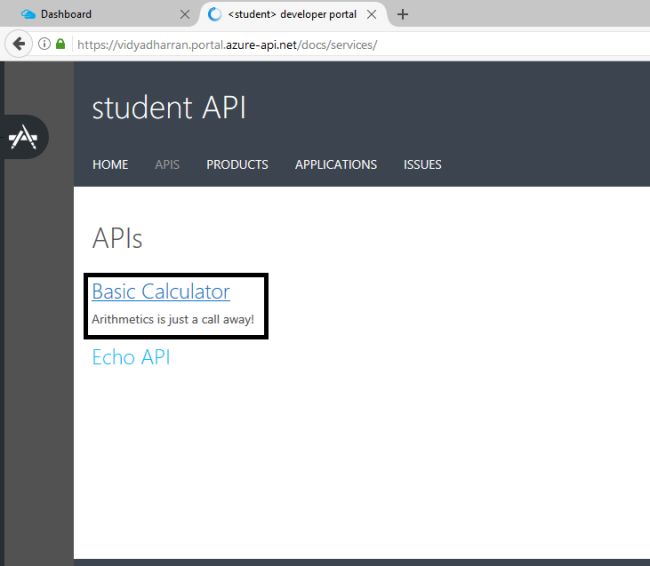Select the student developer portal tab
The width and height of the screenshot is (650, 566).
(293, 14)
